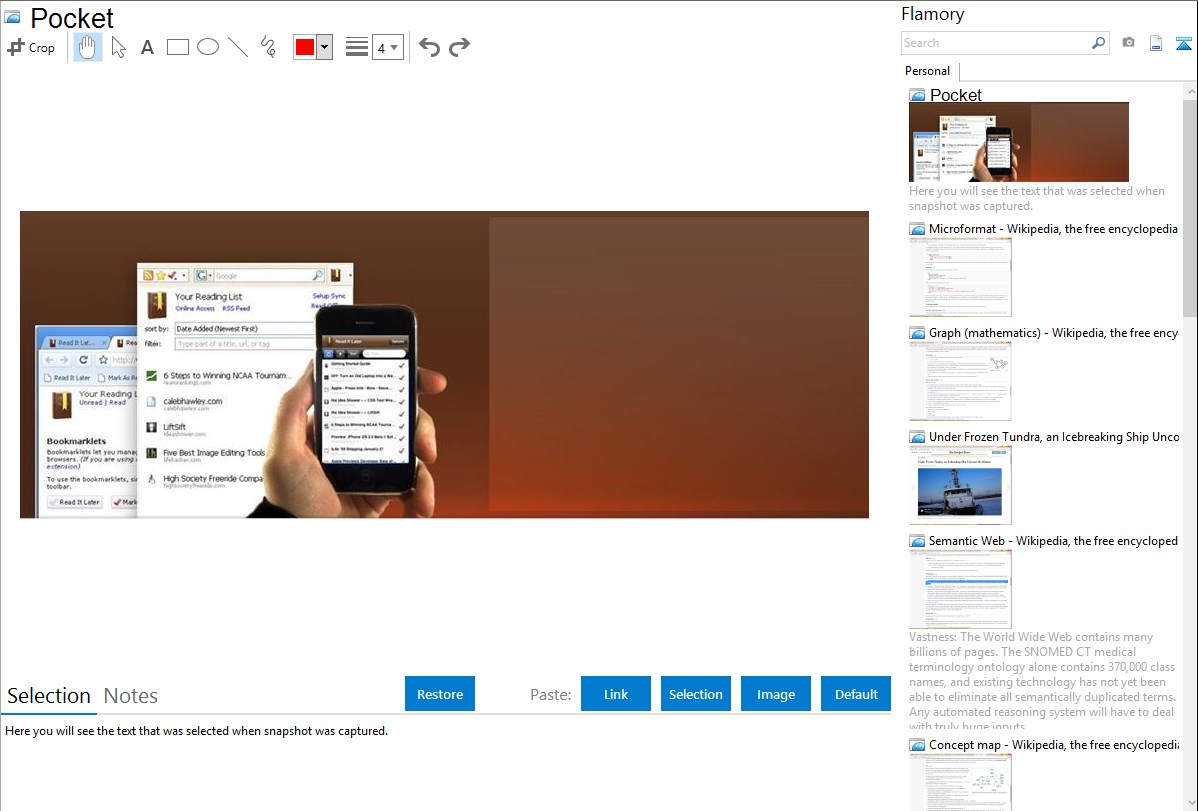
Task: Select the Crop tool
Action: [x=31, y=47]
